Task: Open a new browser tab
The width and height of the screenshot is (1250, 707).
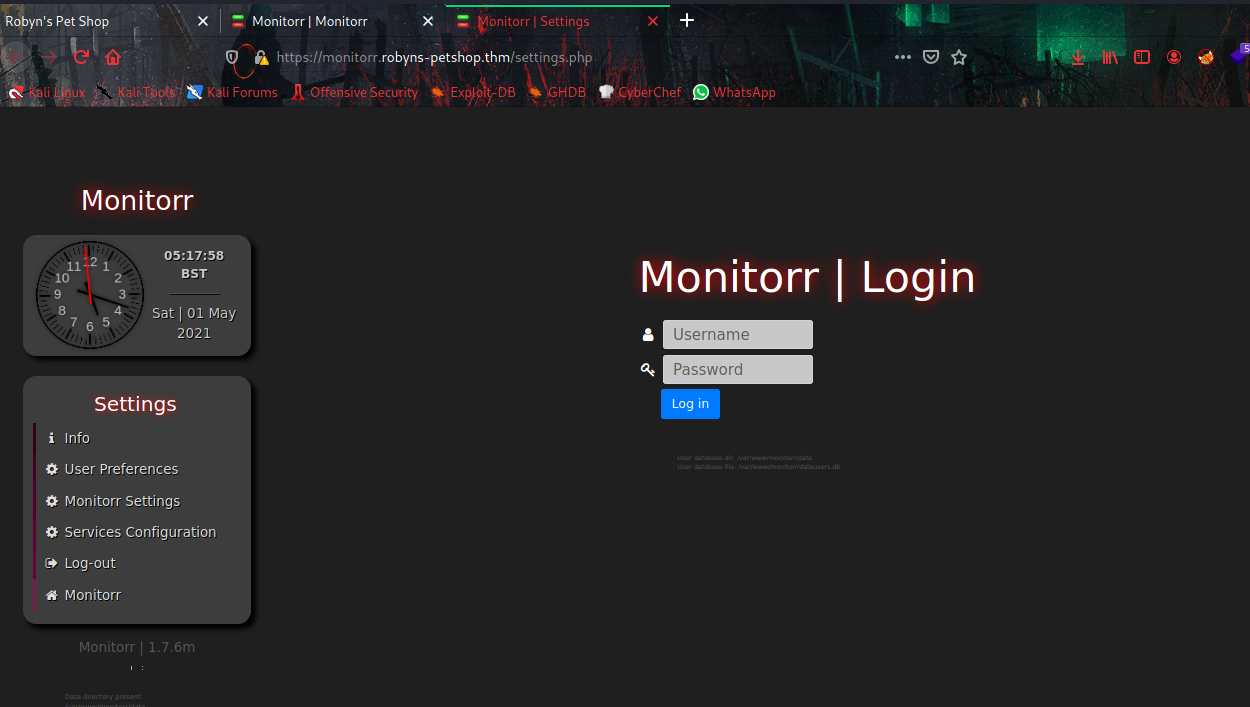Action: [687, 21]
